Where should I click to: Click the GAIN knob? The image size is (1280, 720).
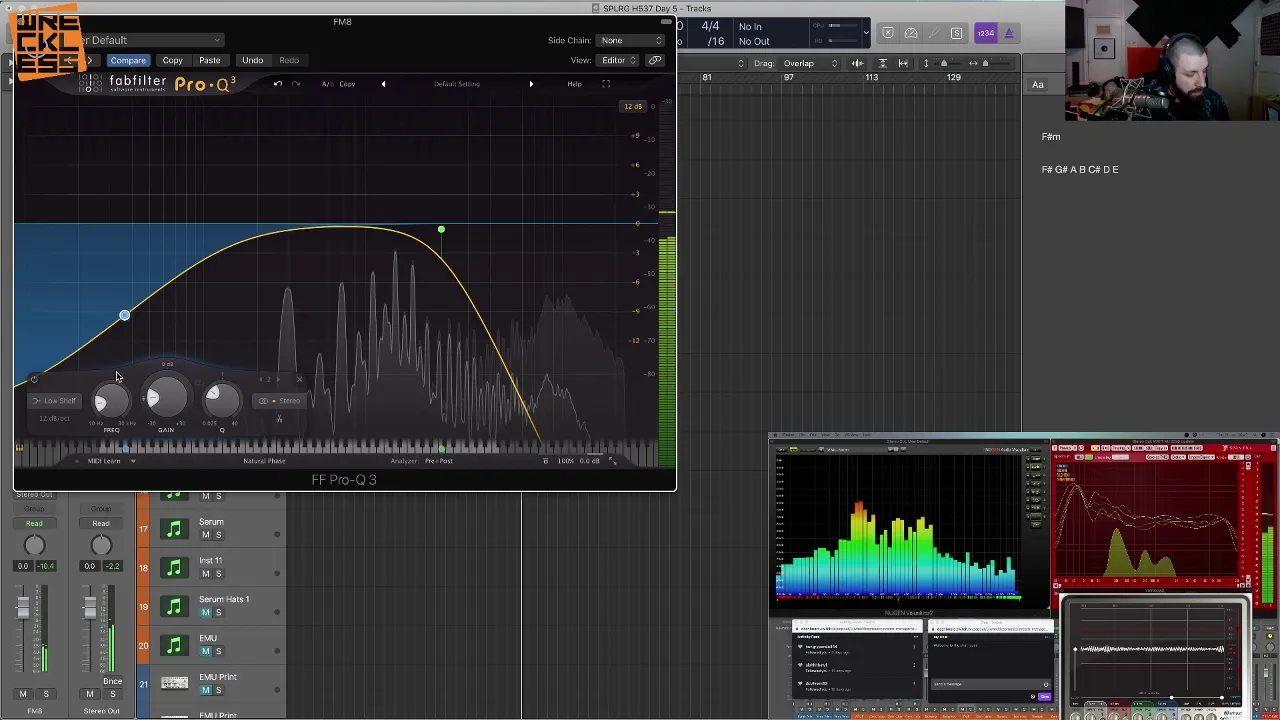(x=166, y=399)
